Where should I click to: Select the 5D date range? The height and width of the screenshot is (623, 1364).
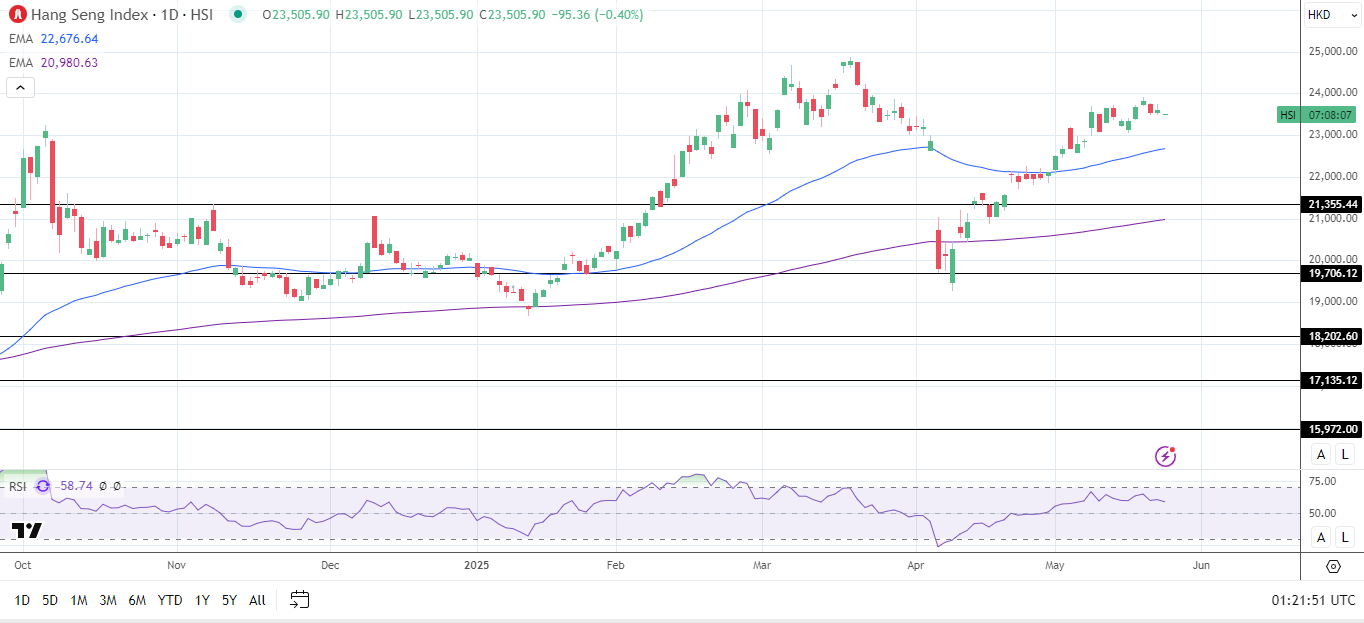pos(50,600)
